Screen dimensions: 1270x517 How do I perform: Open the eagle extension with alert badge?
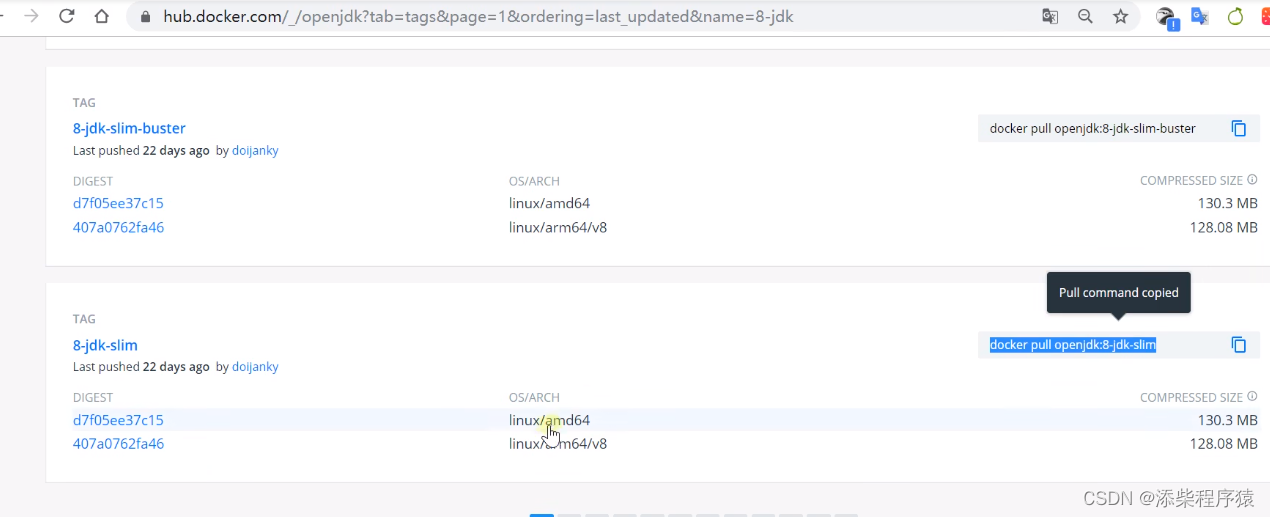1167,17
